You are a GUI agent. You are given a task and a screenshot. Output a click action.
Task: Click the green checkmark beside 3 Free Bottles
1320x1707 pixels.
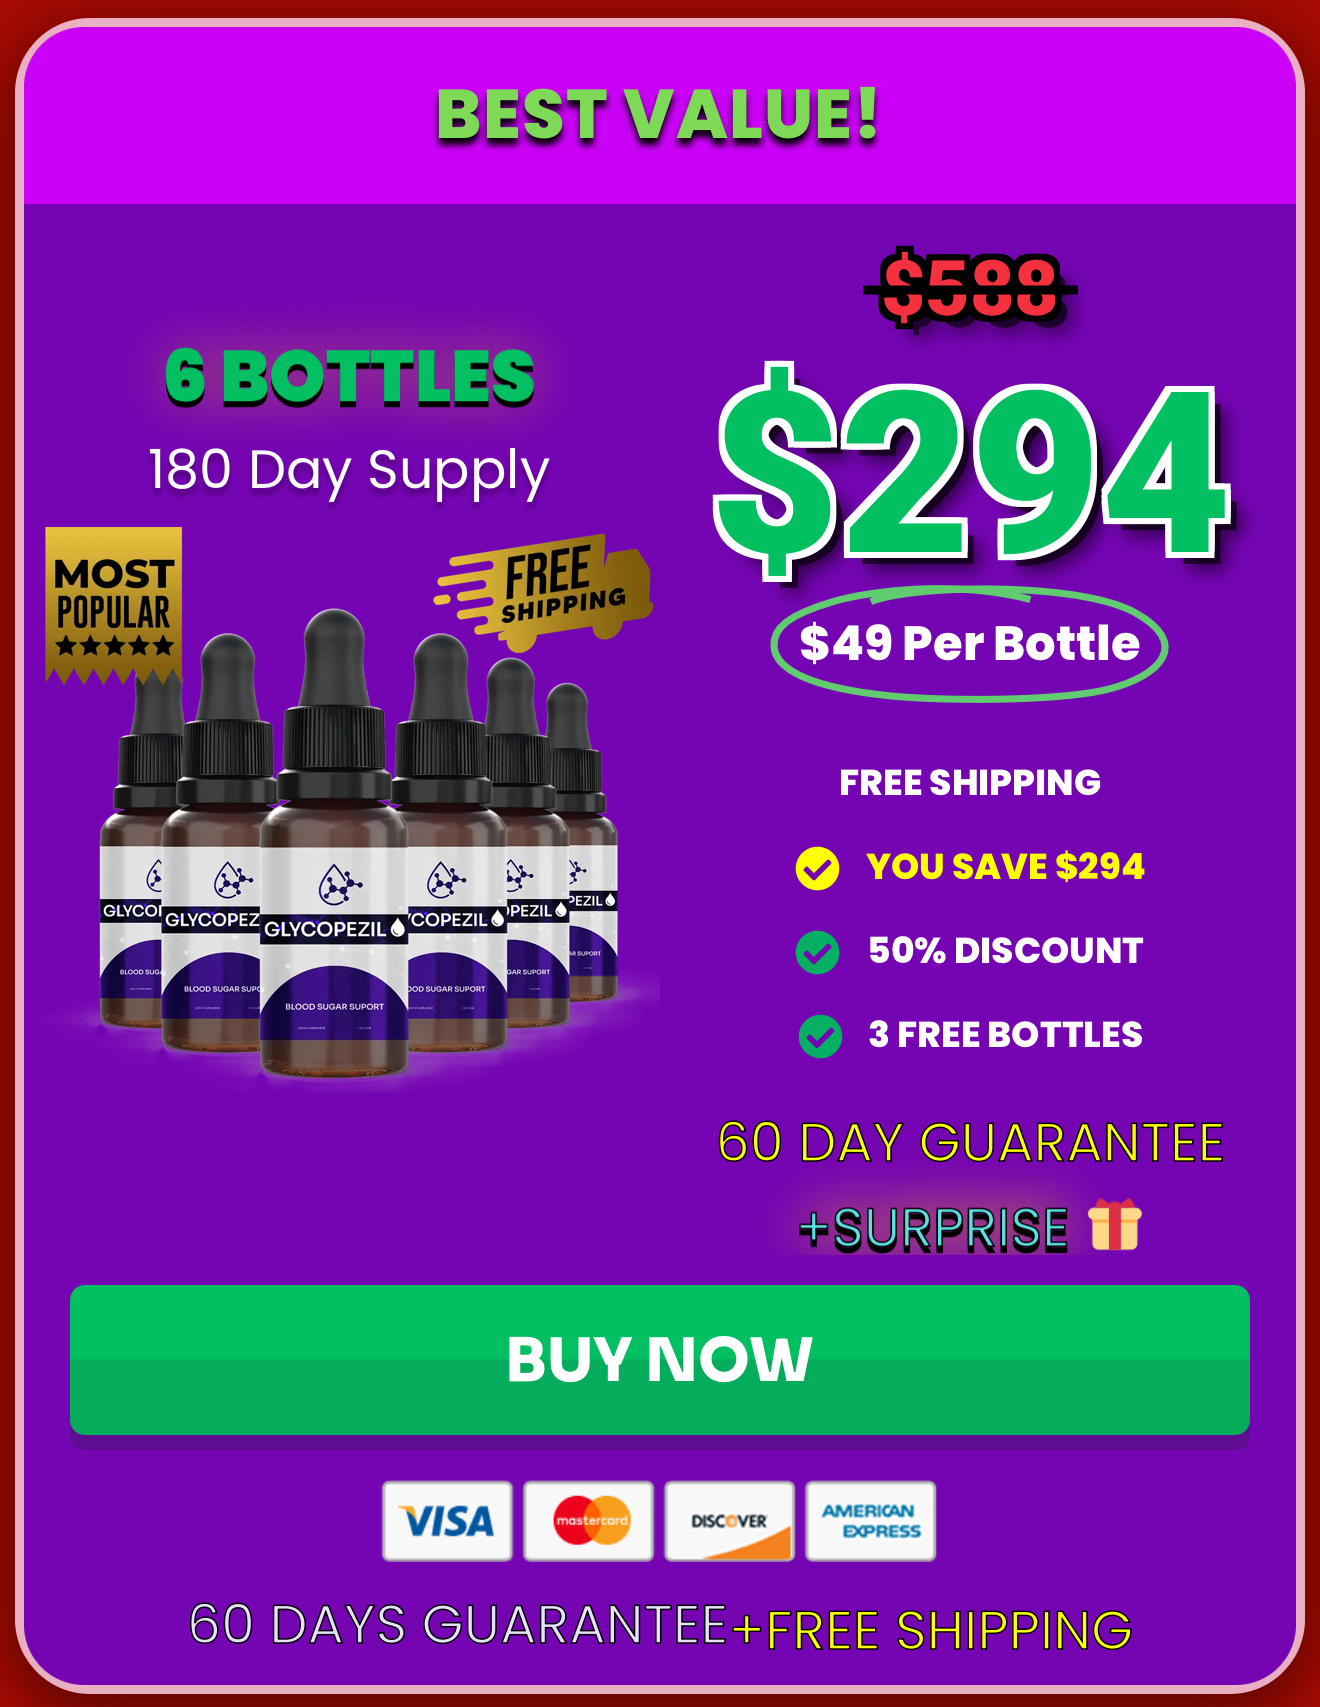(x=820, y=1036)
